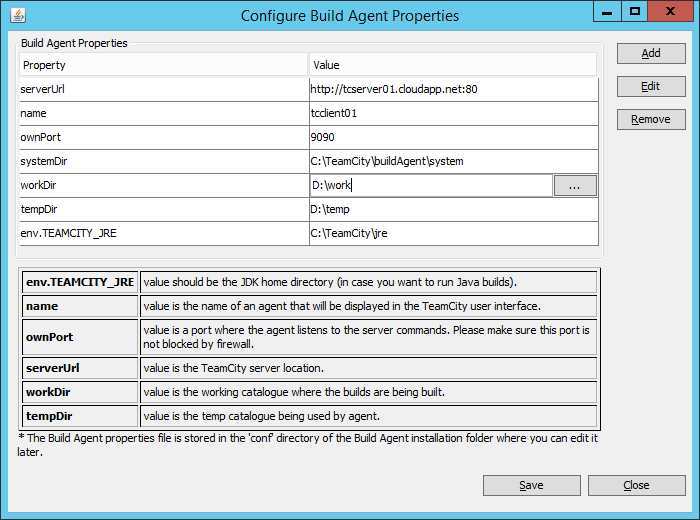Click the conf directory footnote text
This screenshot has height=520, width=700.
coord(308,445)
